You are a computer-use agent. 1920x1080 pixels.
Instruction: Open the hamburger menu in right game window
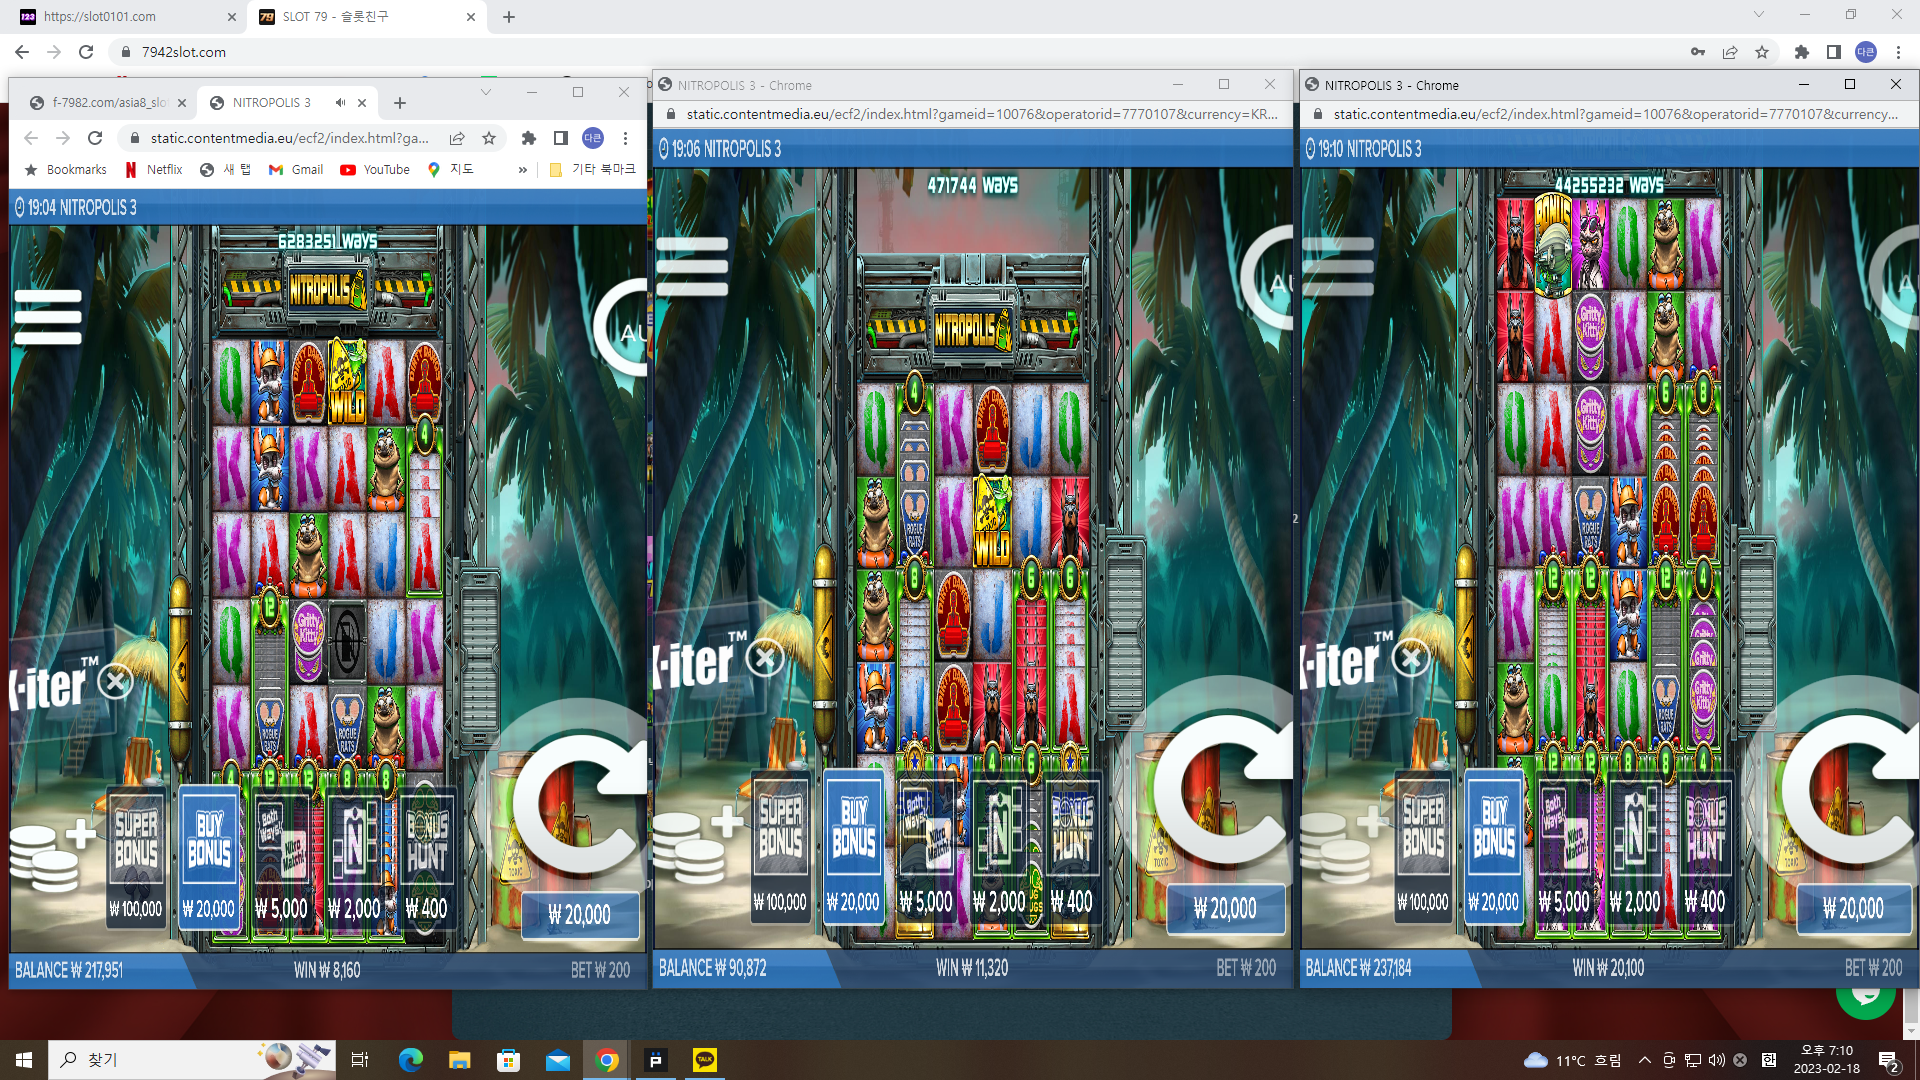pos(1338,266)
